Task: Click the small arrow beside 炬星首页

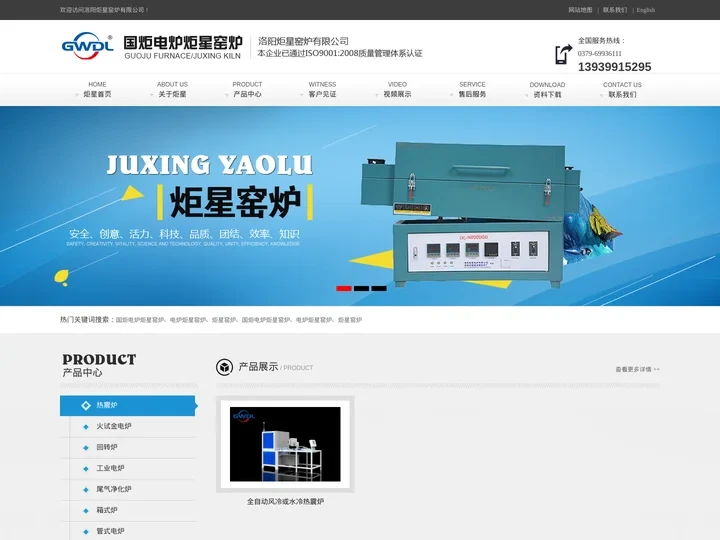Action: coord(77,95)
